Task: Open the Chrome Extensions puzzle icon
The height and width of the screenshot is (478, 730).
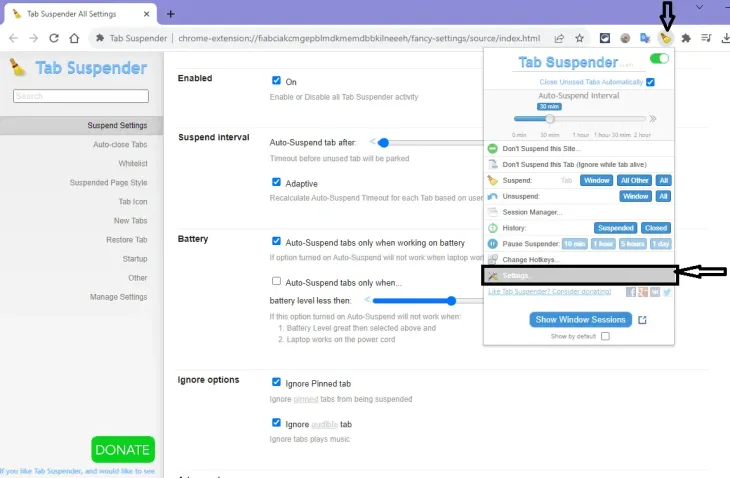Action: click(686, 38)
